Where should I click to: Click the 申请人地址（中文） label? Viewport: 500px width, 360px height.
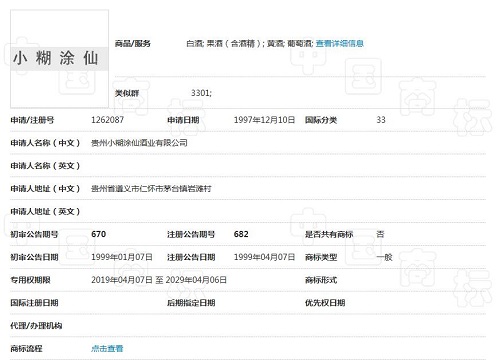[x=45, y=189]
